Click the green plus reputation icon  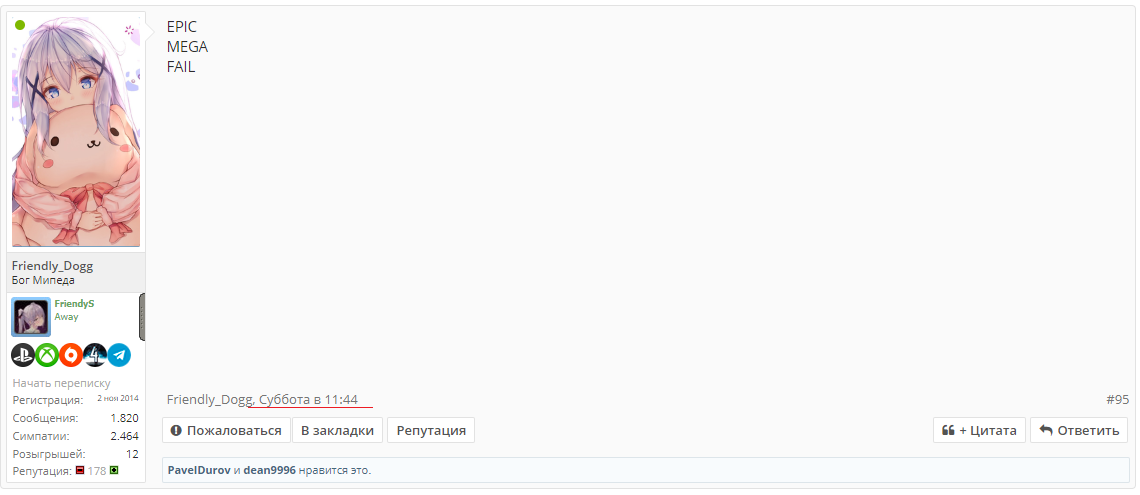[x=114, y=471]
